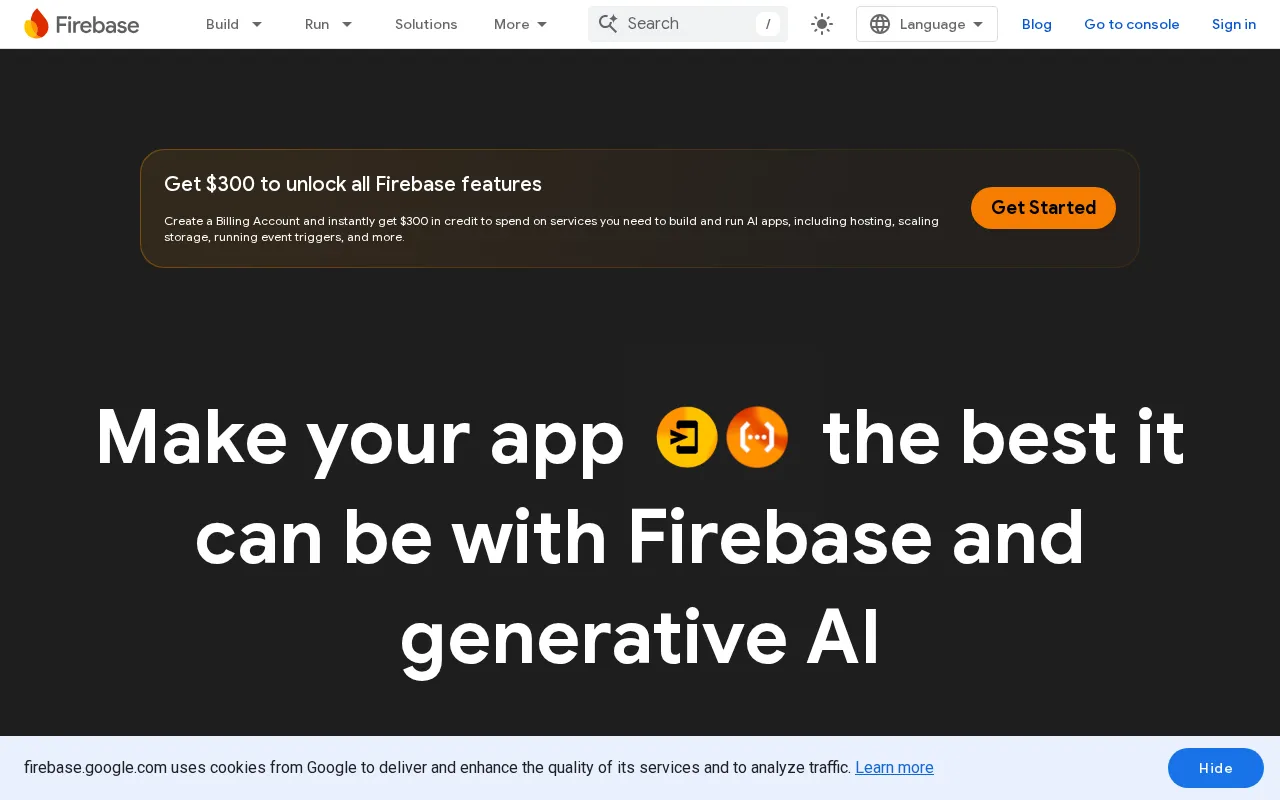Click the slash shortcut key badge in search
The width and height of the screenshot is (1280, 800).
pyautogui.click(x=768, y=24)
